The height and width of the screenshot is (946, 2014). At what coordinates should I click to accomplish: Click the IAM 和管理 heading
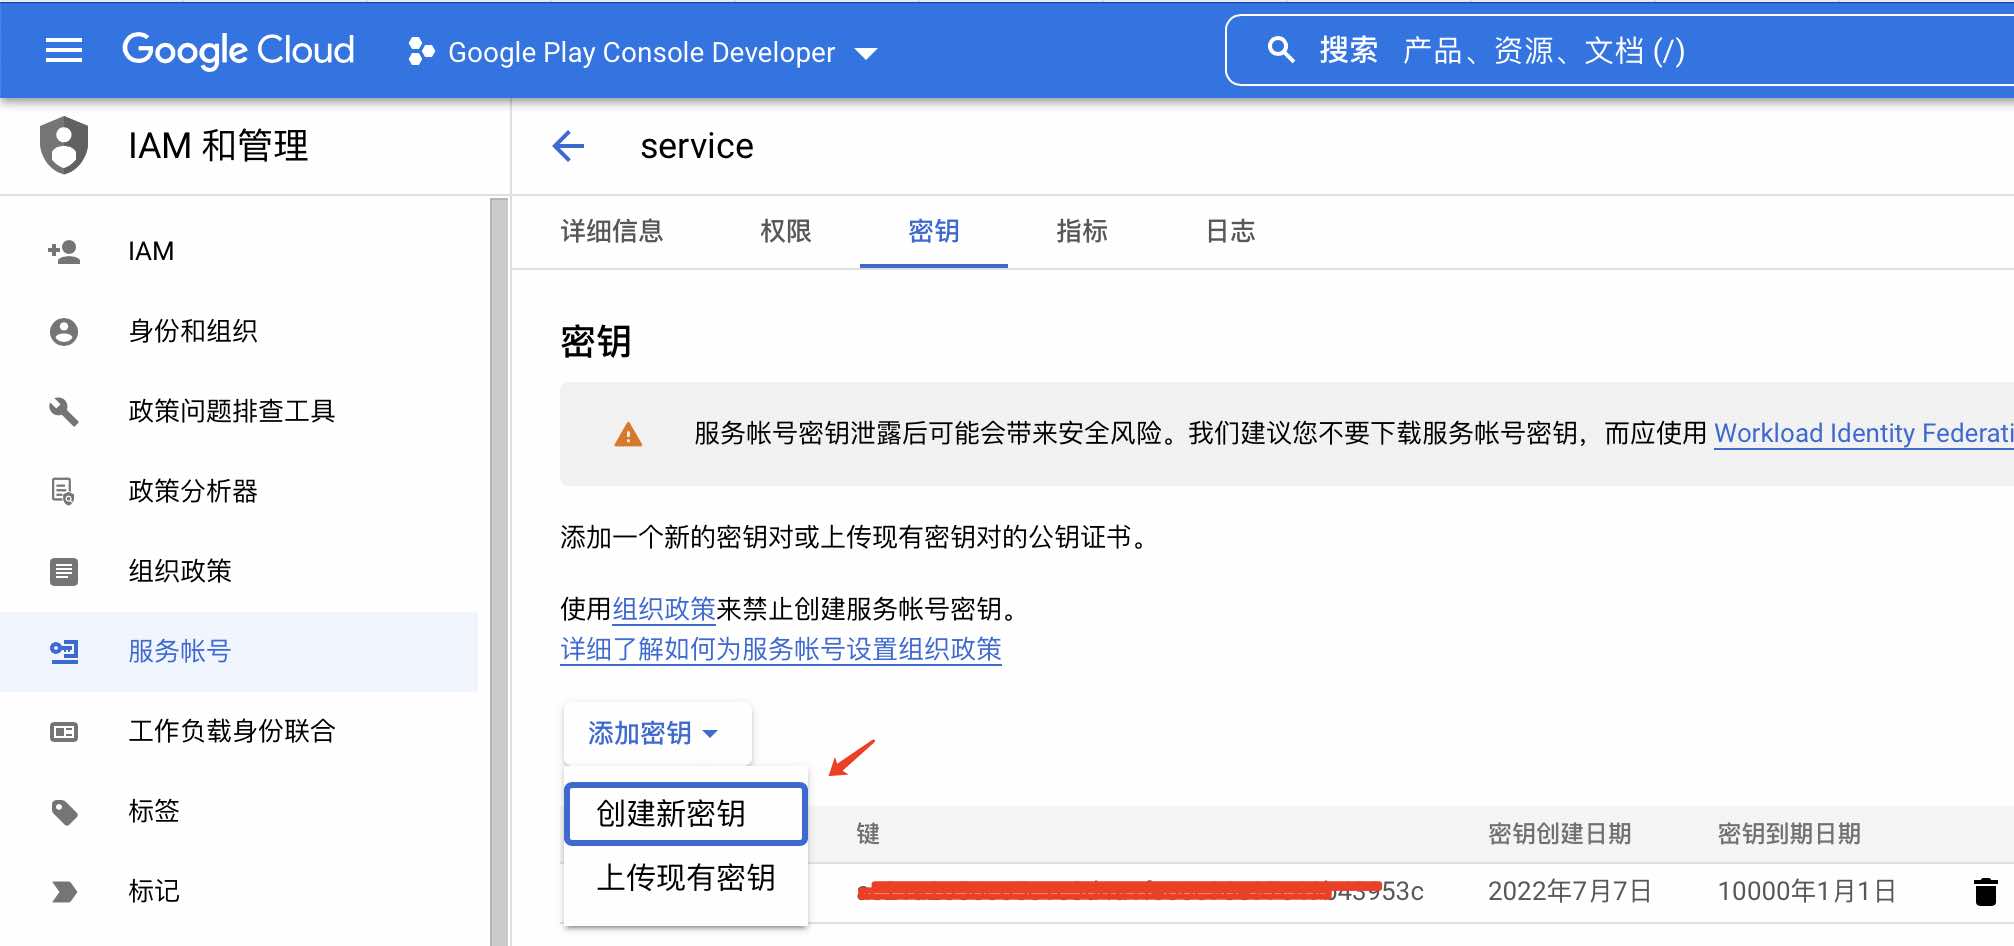218,146
